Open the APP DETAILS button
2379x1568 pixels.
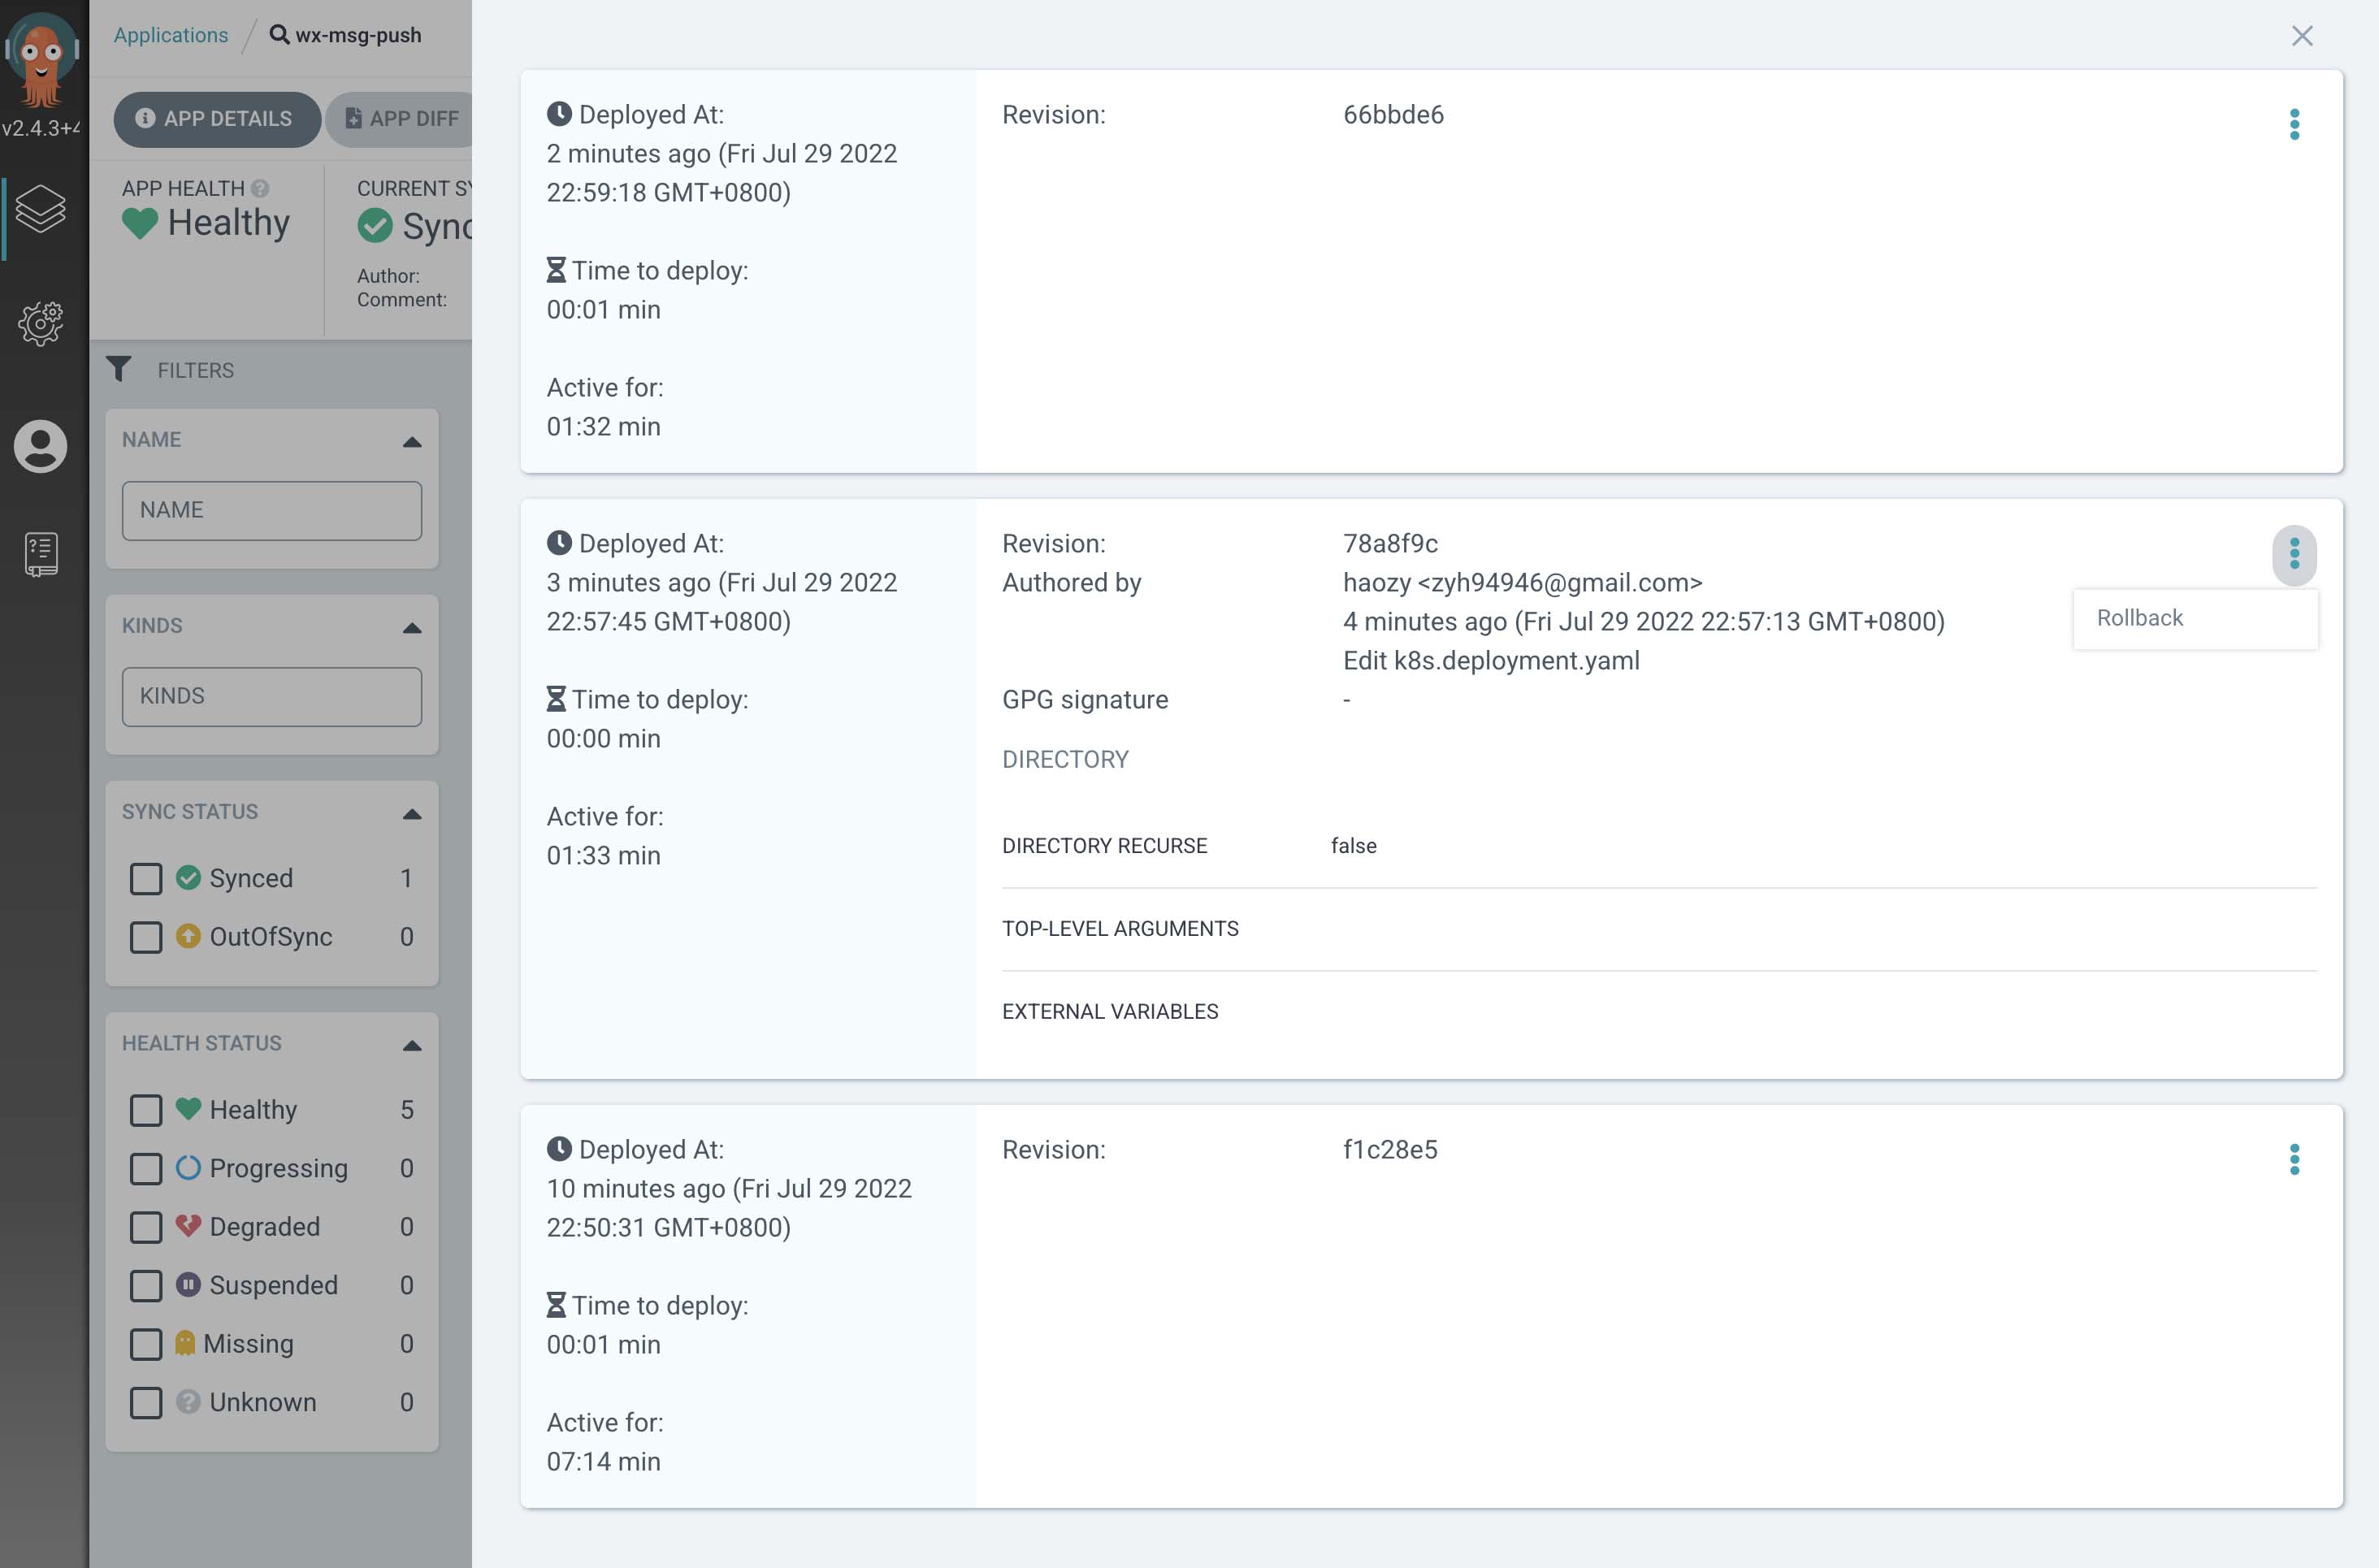(x=217, y=119)
